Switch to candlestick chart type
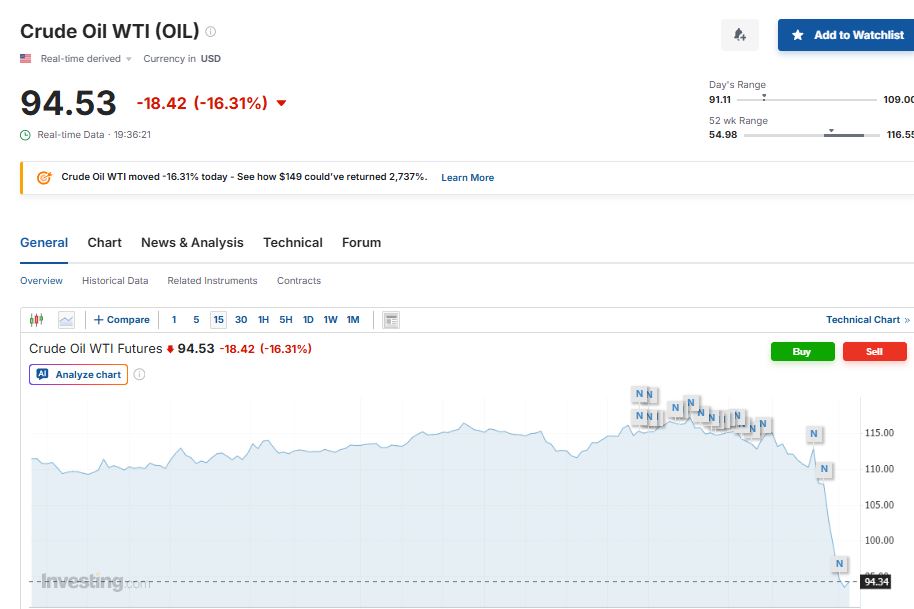 37,320
